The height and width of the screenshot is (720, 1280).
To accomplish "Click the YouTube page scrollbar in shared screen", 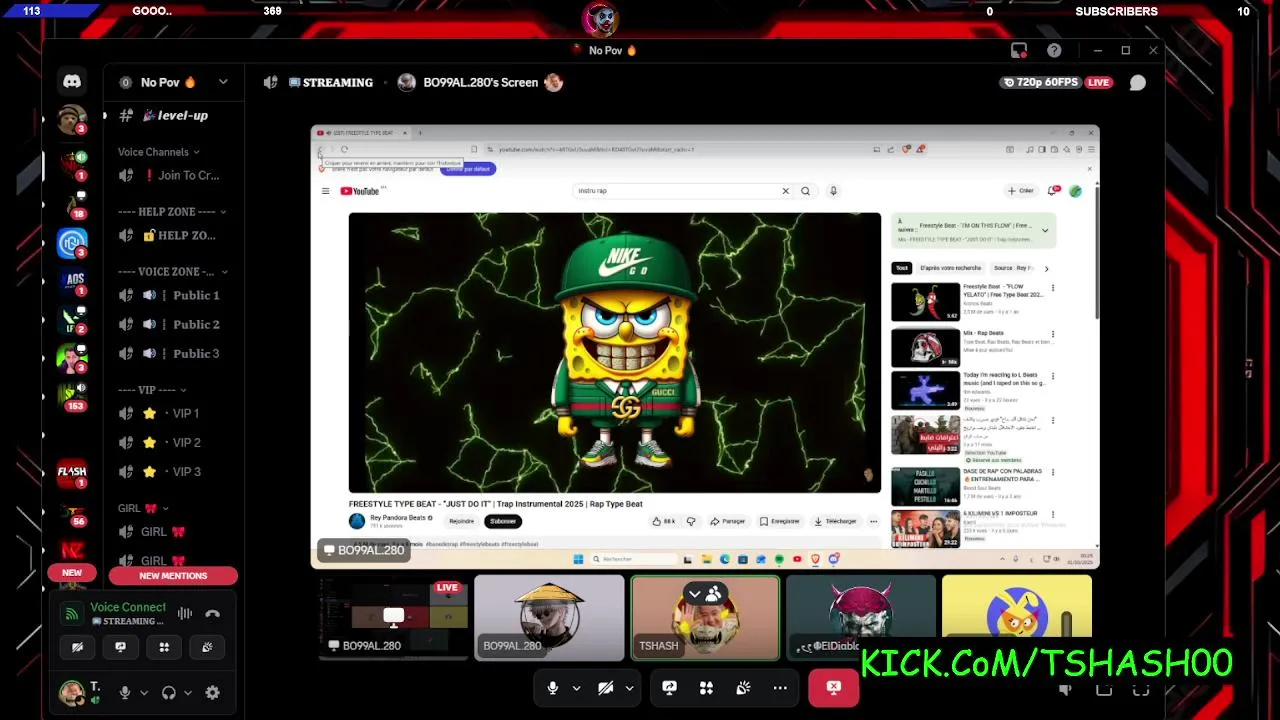I will click(1097, 252).
